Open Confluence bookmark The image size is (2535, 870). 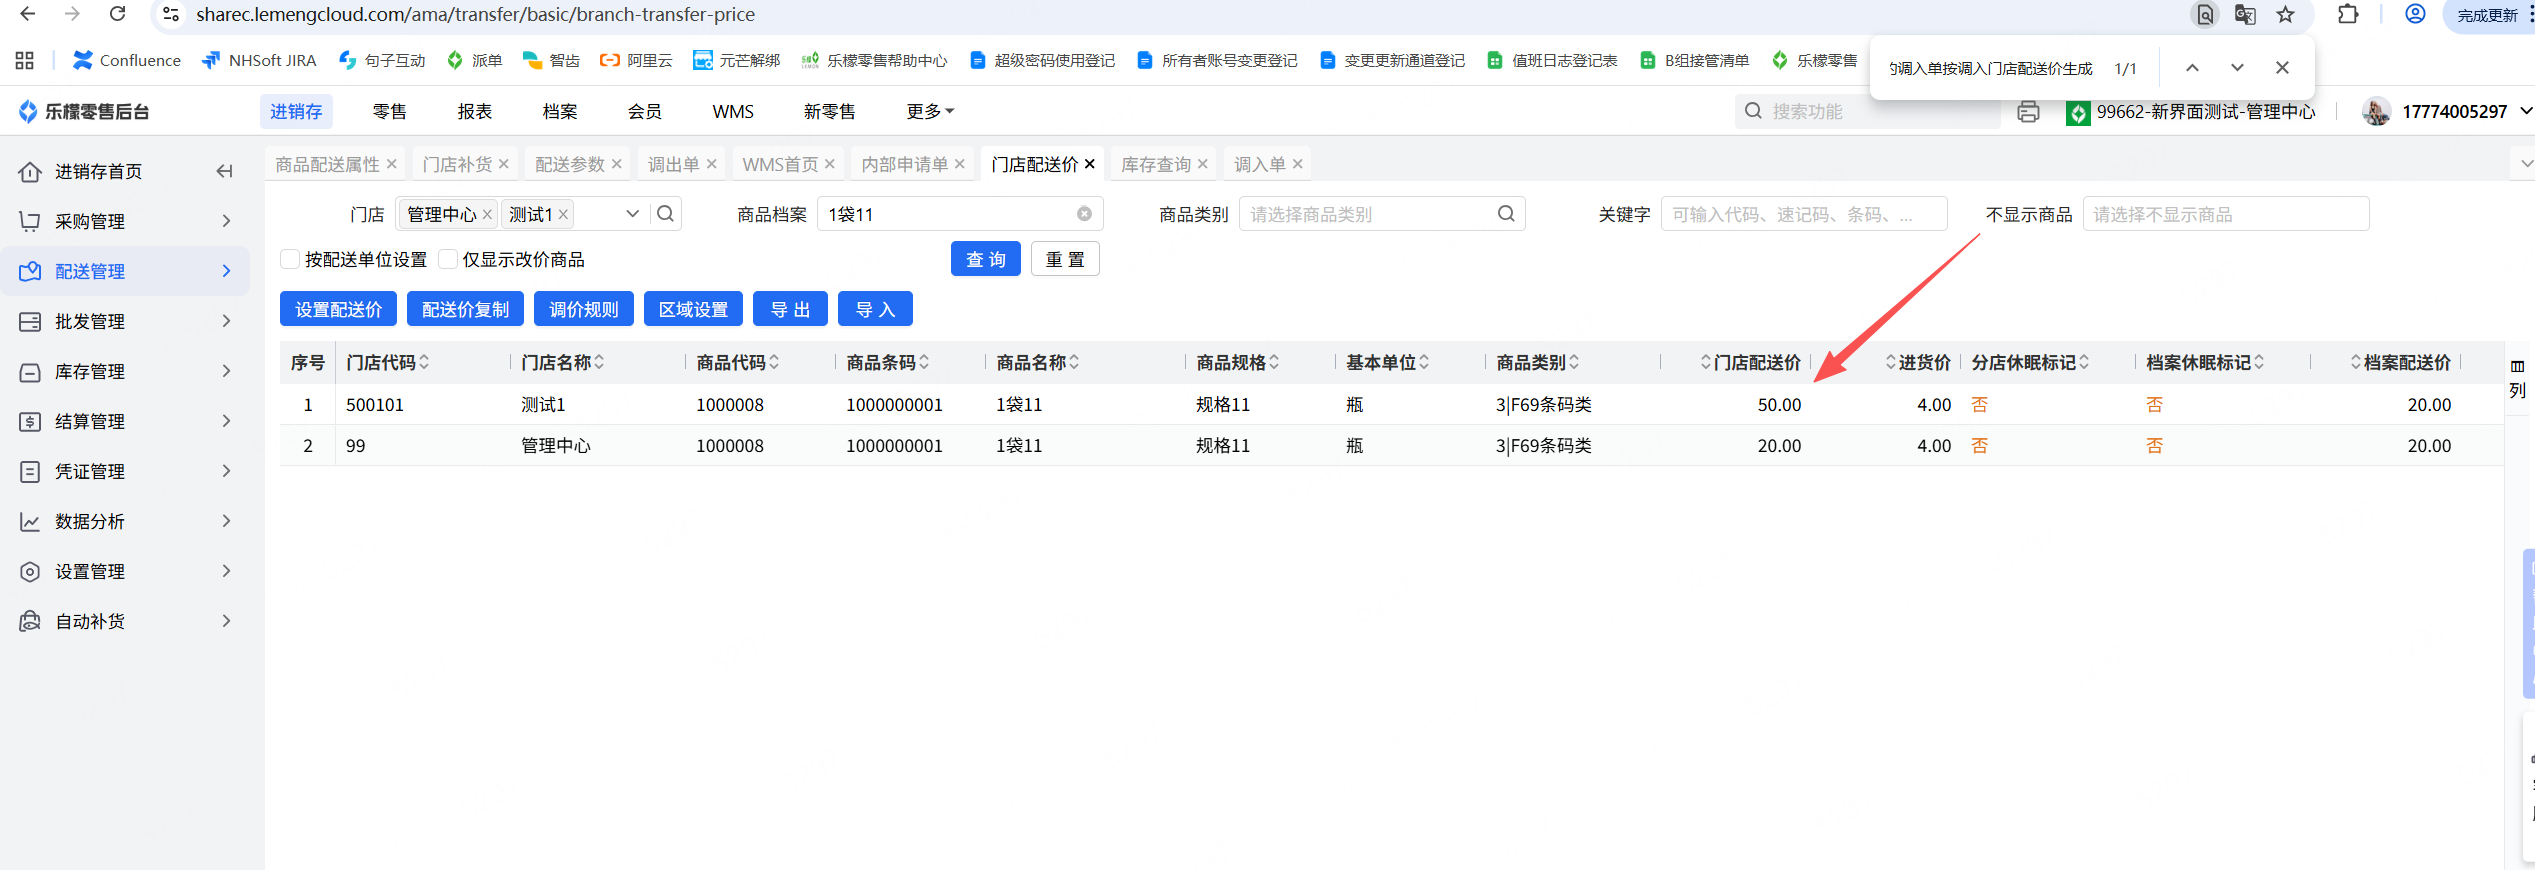pyautogui.click(x=127, y=60)
